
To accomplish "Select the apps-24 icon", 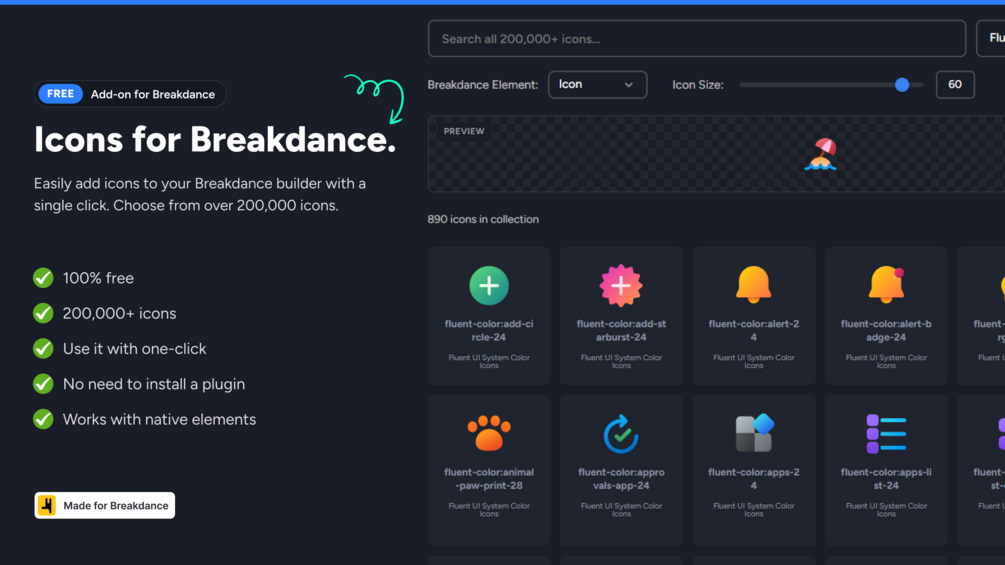I will 754,433.
